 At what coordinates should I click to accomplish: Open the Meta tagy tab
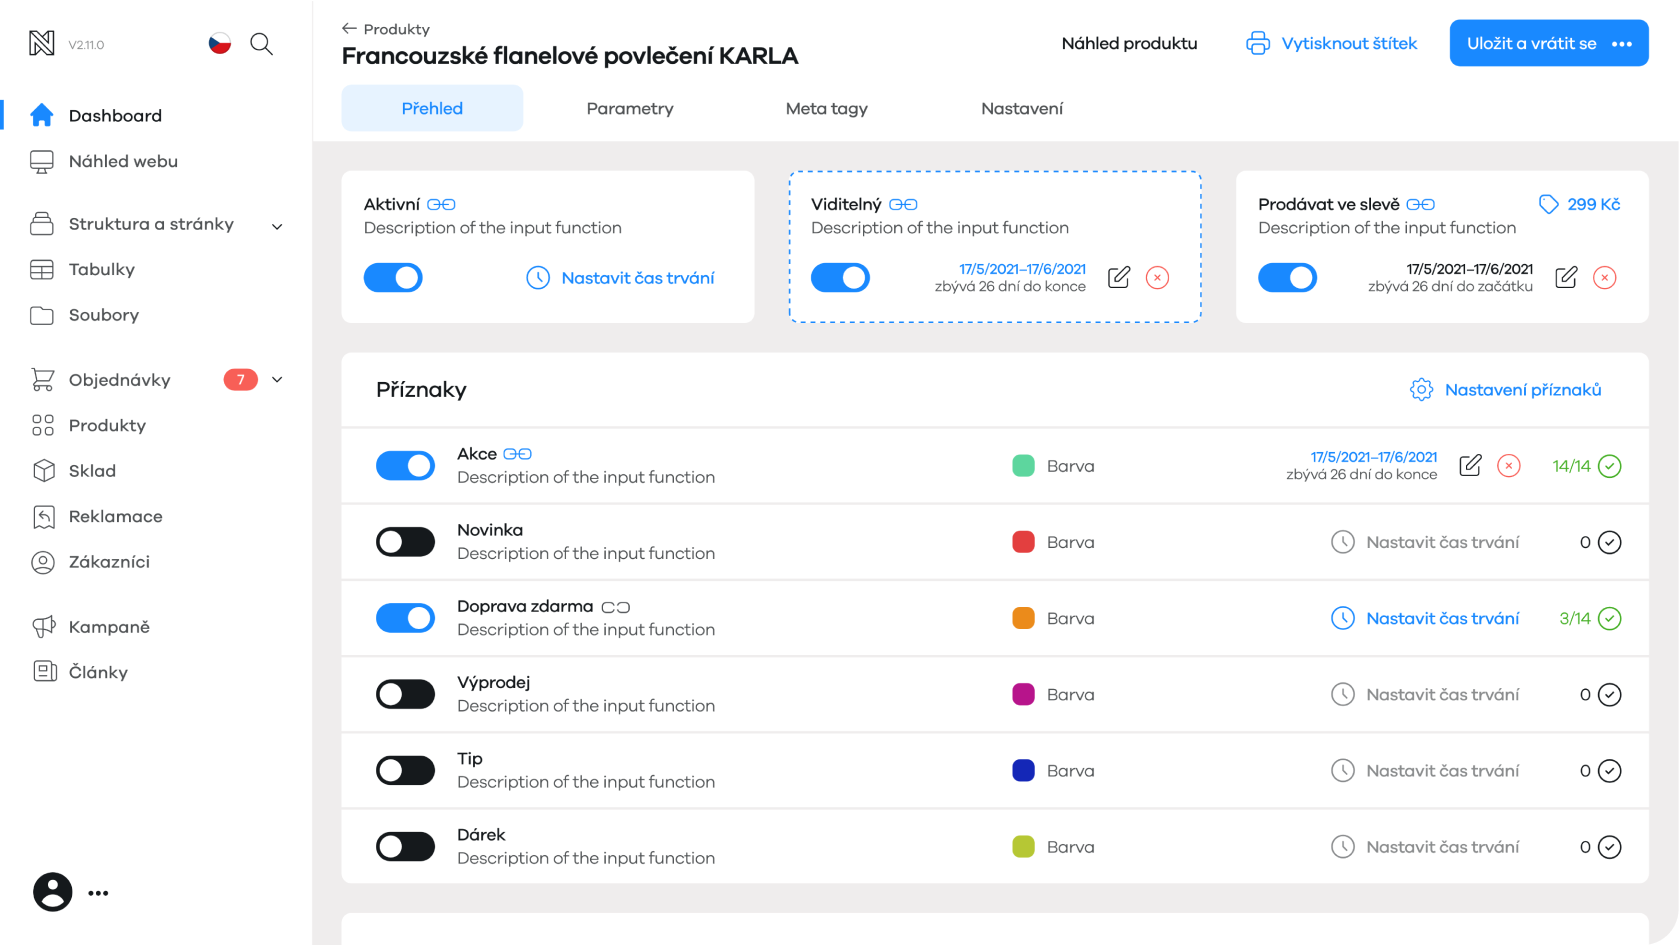[826, 108]
